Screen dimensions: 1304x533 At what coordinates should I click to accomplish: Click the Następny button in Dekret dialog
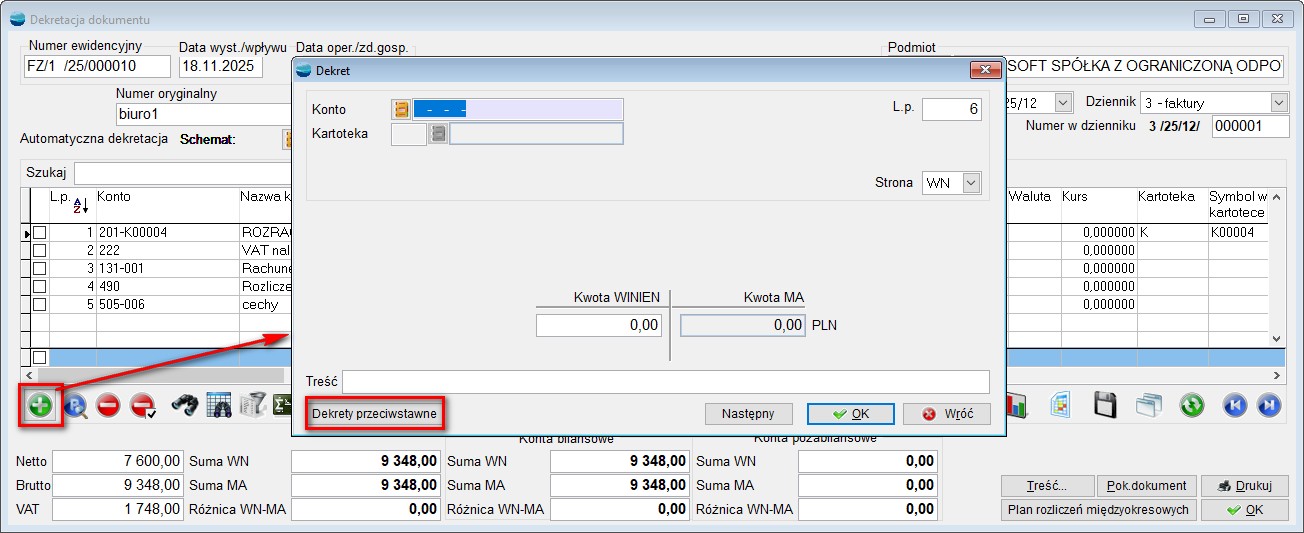click(x=748, y=414)
